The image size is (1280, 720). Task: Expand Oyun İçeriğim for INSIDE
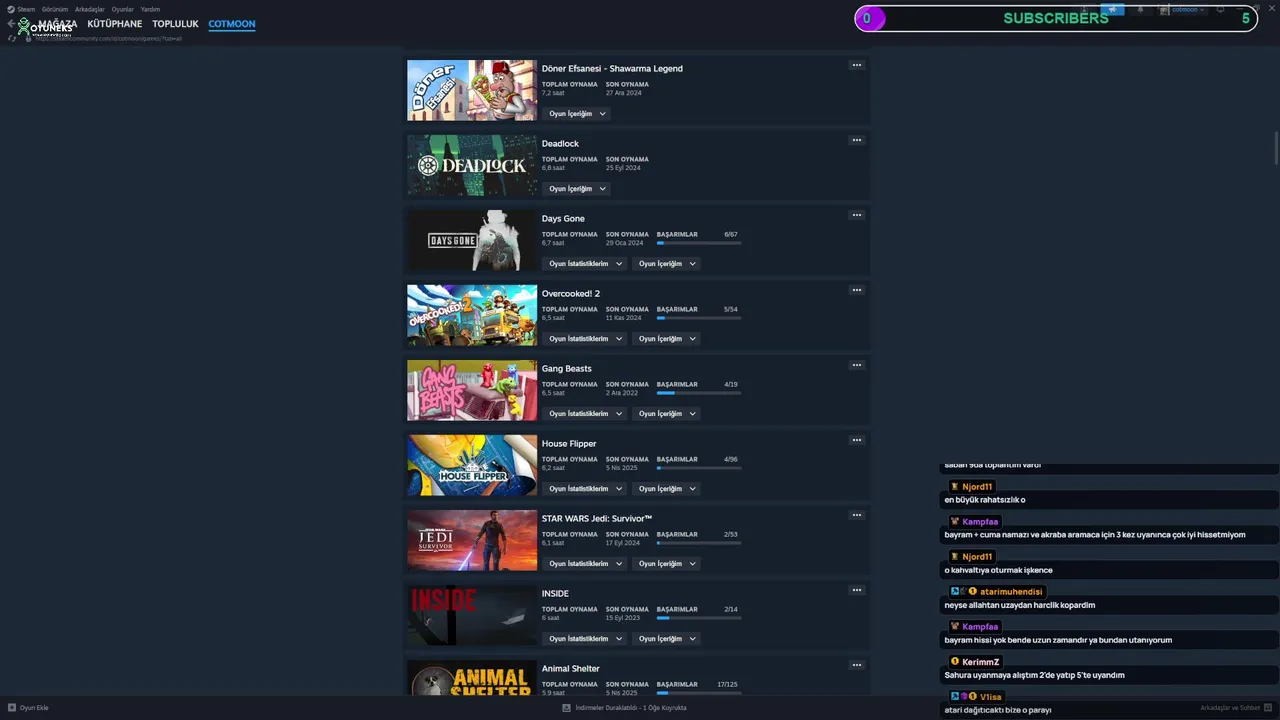click(x=667, y=639)
